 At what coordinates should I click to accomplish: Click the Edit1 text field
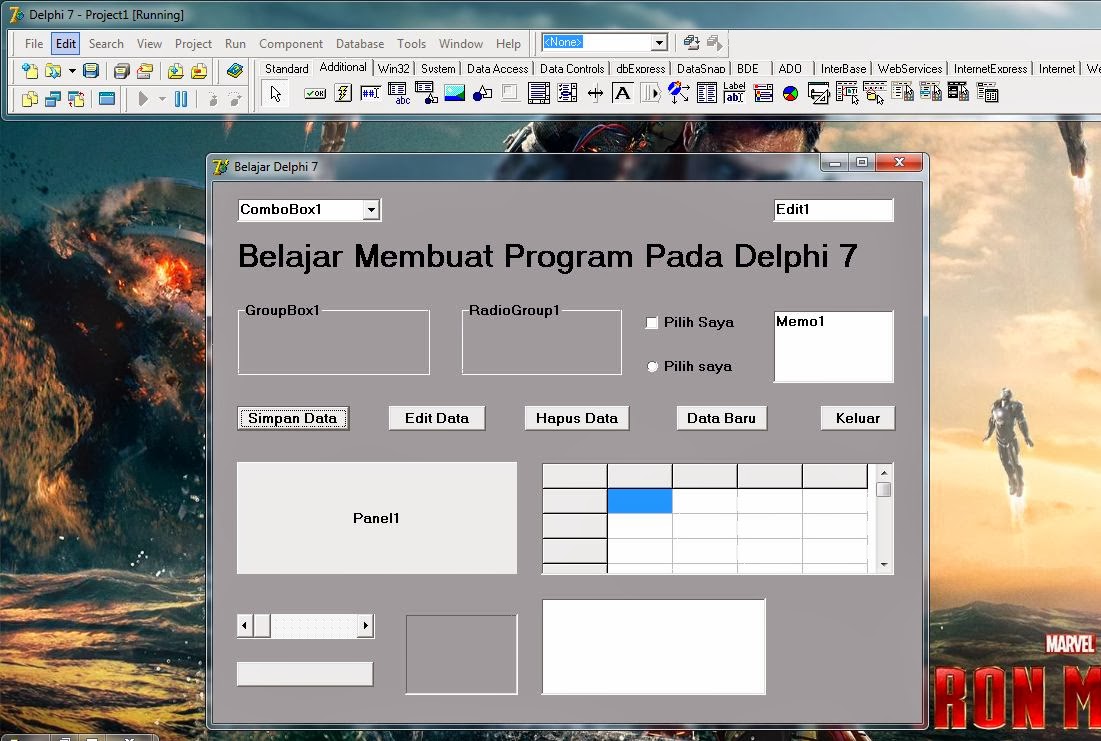click(833, 210)
